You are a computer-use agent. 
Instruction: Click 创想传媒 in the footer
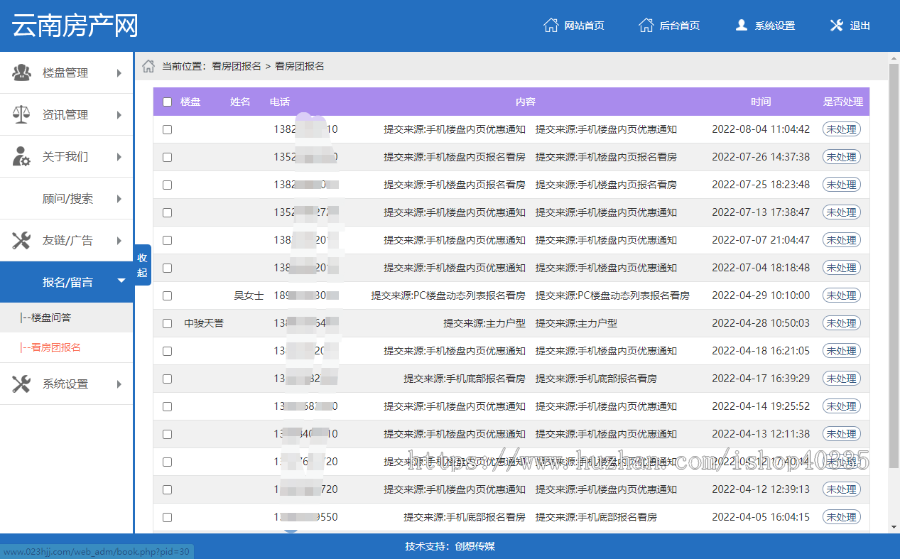[475, 546]
